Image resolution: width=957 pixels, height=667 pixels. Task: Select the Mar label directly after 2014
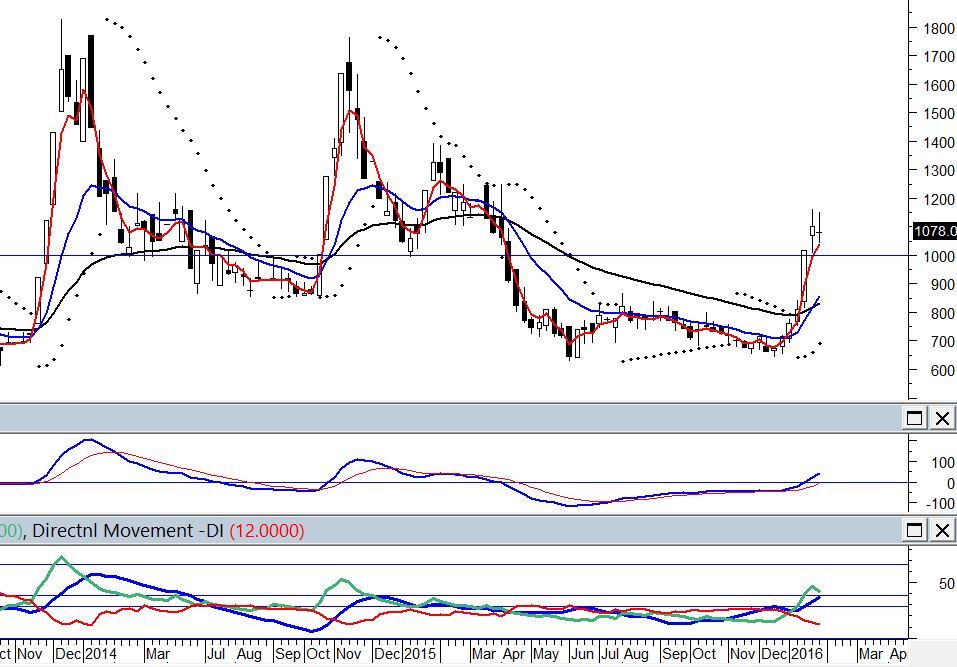157,654
